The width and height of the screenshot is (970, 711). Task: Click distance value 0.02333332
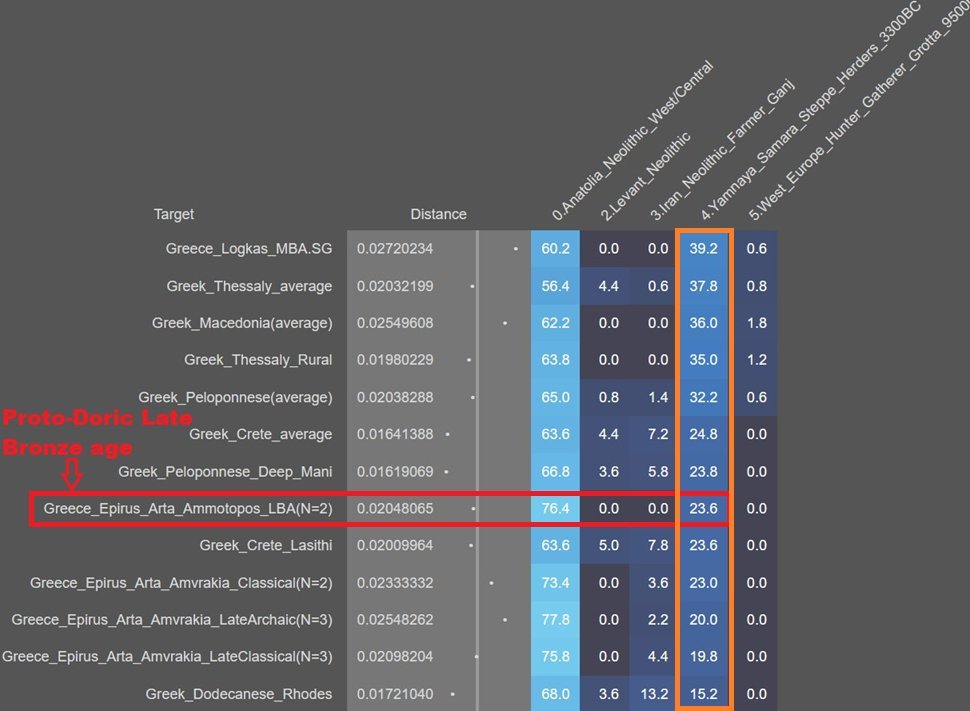(x=395, y=583)
